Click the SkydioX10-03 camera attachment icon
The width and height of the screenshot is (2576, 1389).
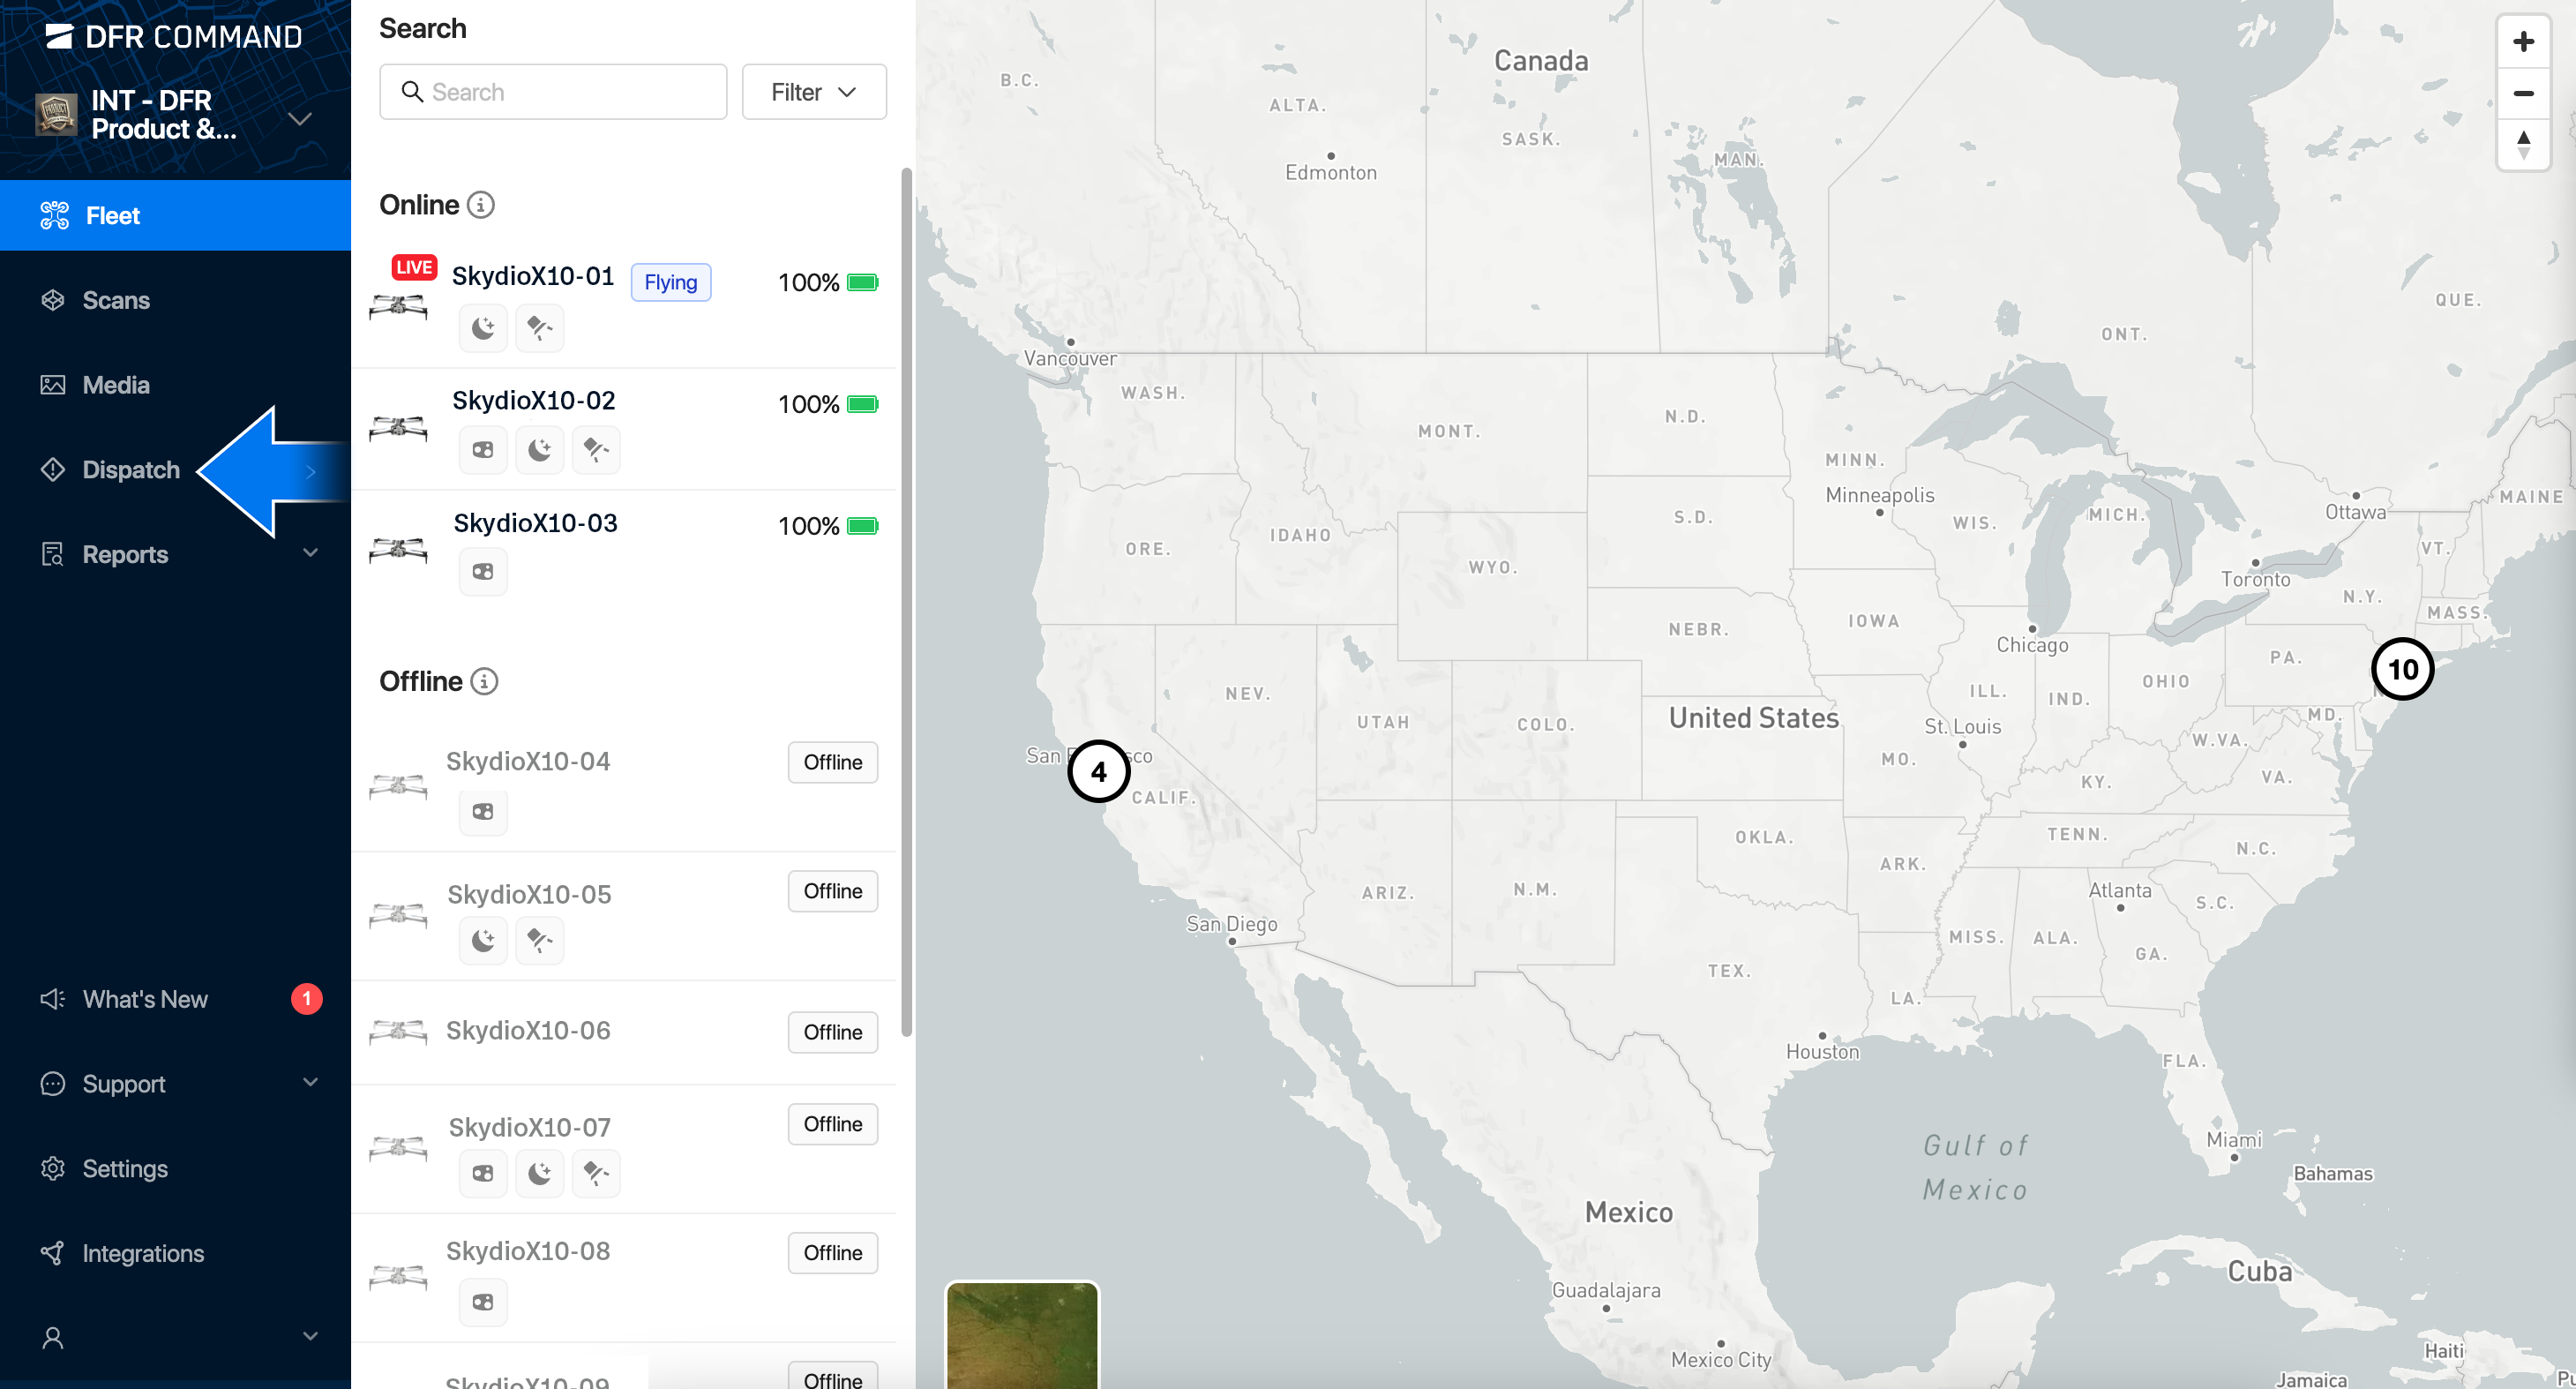click(483, 572)
